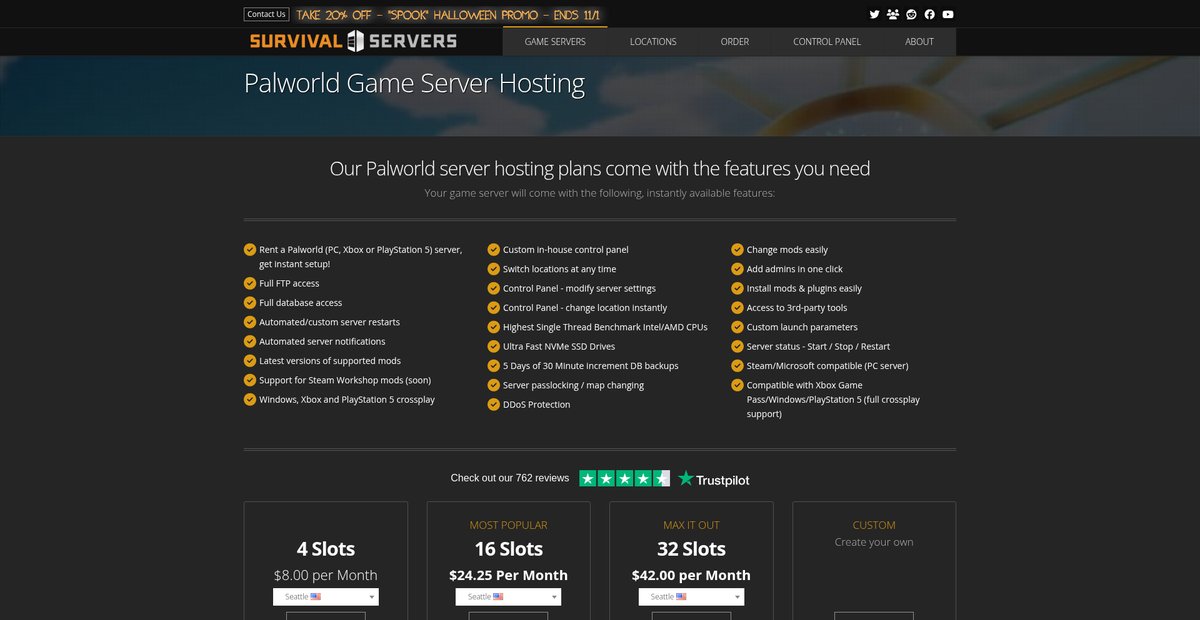
Task: Click checkmark icon beside DDoS Protection
Action: tap(494, 404)
